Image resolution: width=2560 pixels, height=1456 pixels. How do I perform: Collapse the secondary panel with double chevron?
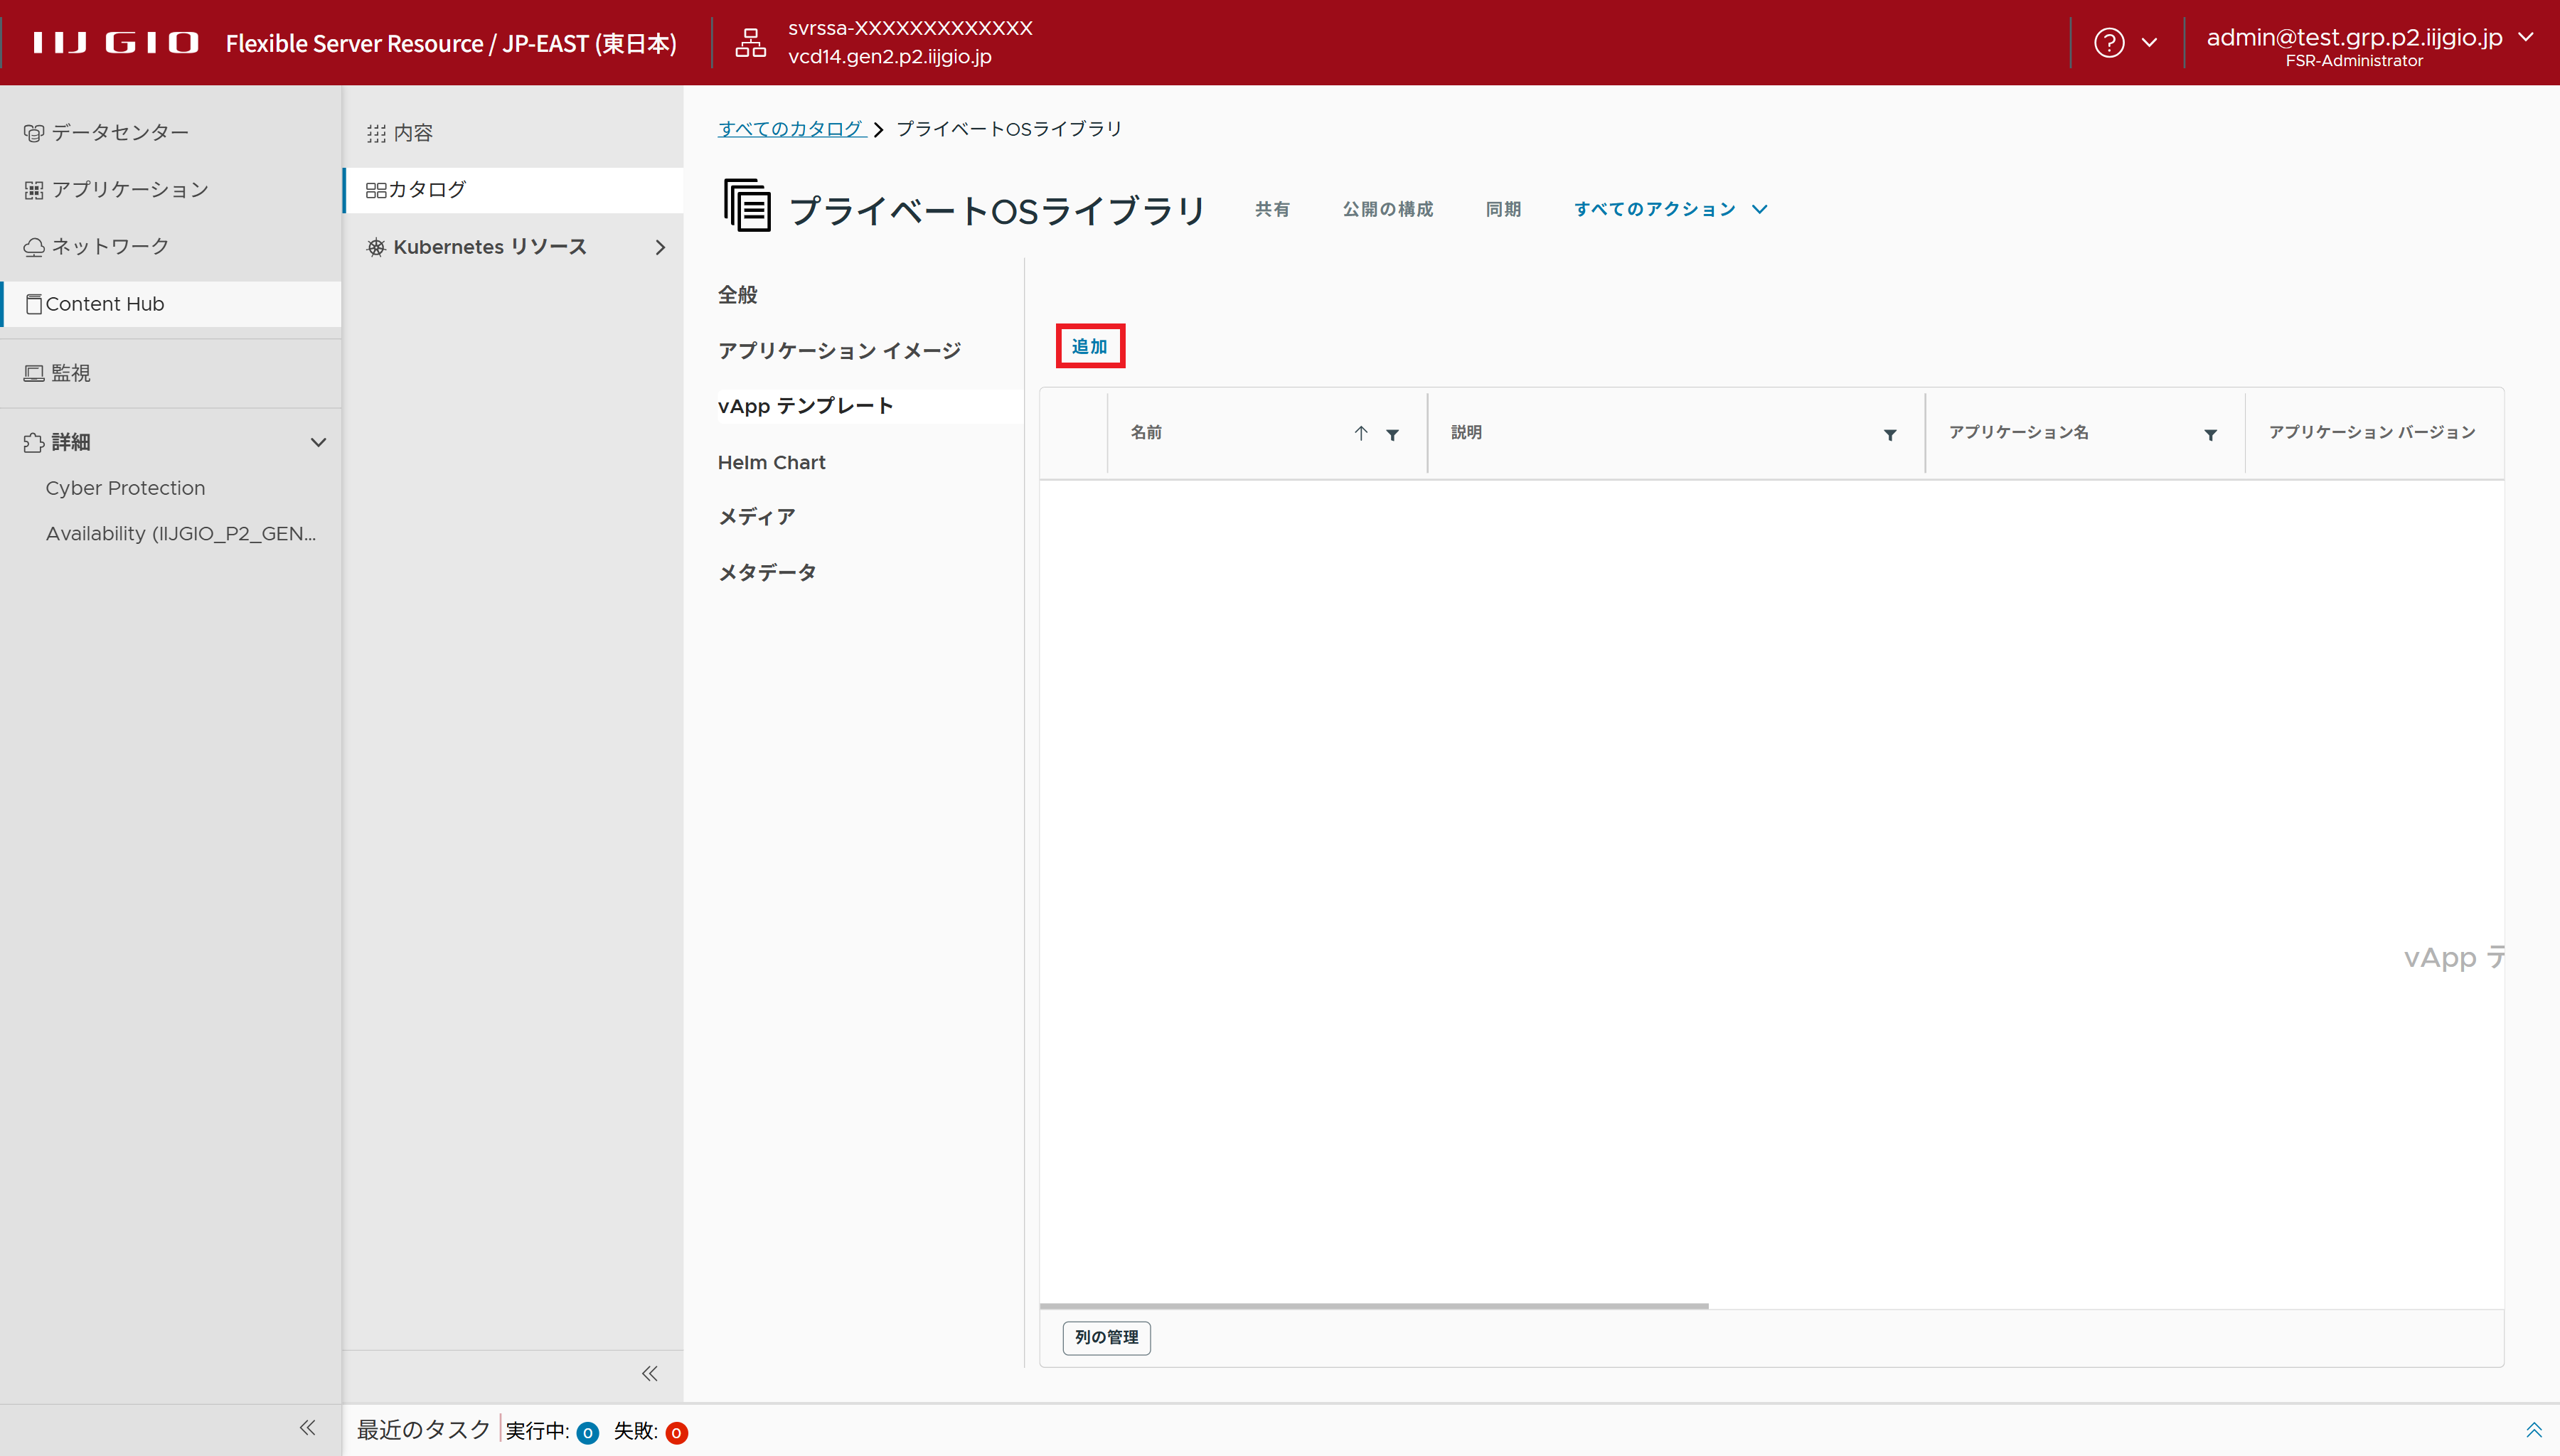click(650, 1373)
